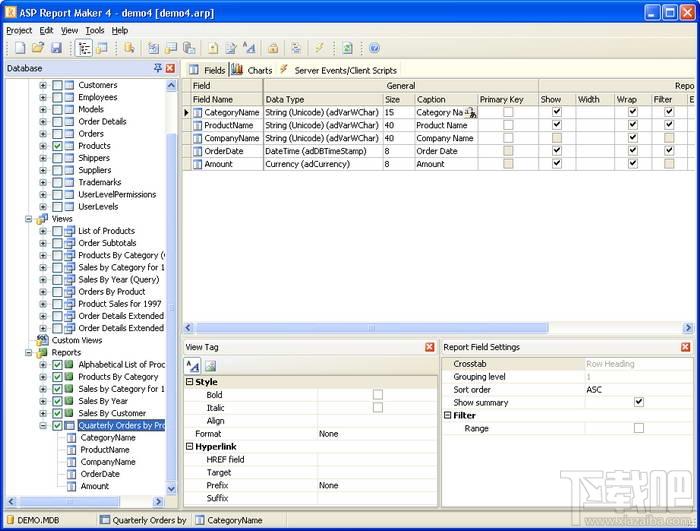This screenshot has height=531, width=700.
Task: Check the Customers table checkbox
Action: 57,85
